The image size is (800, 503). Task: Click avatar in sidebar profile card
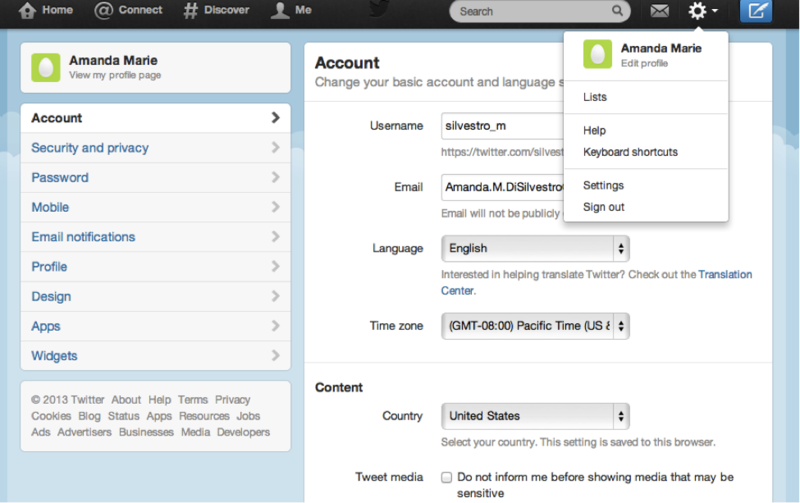point(45,67)
